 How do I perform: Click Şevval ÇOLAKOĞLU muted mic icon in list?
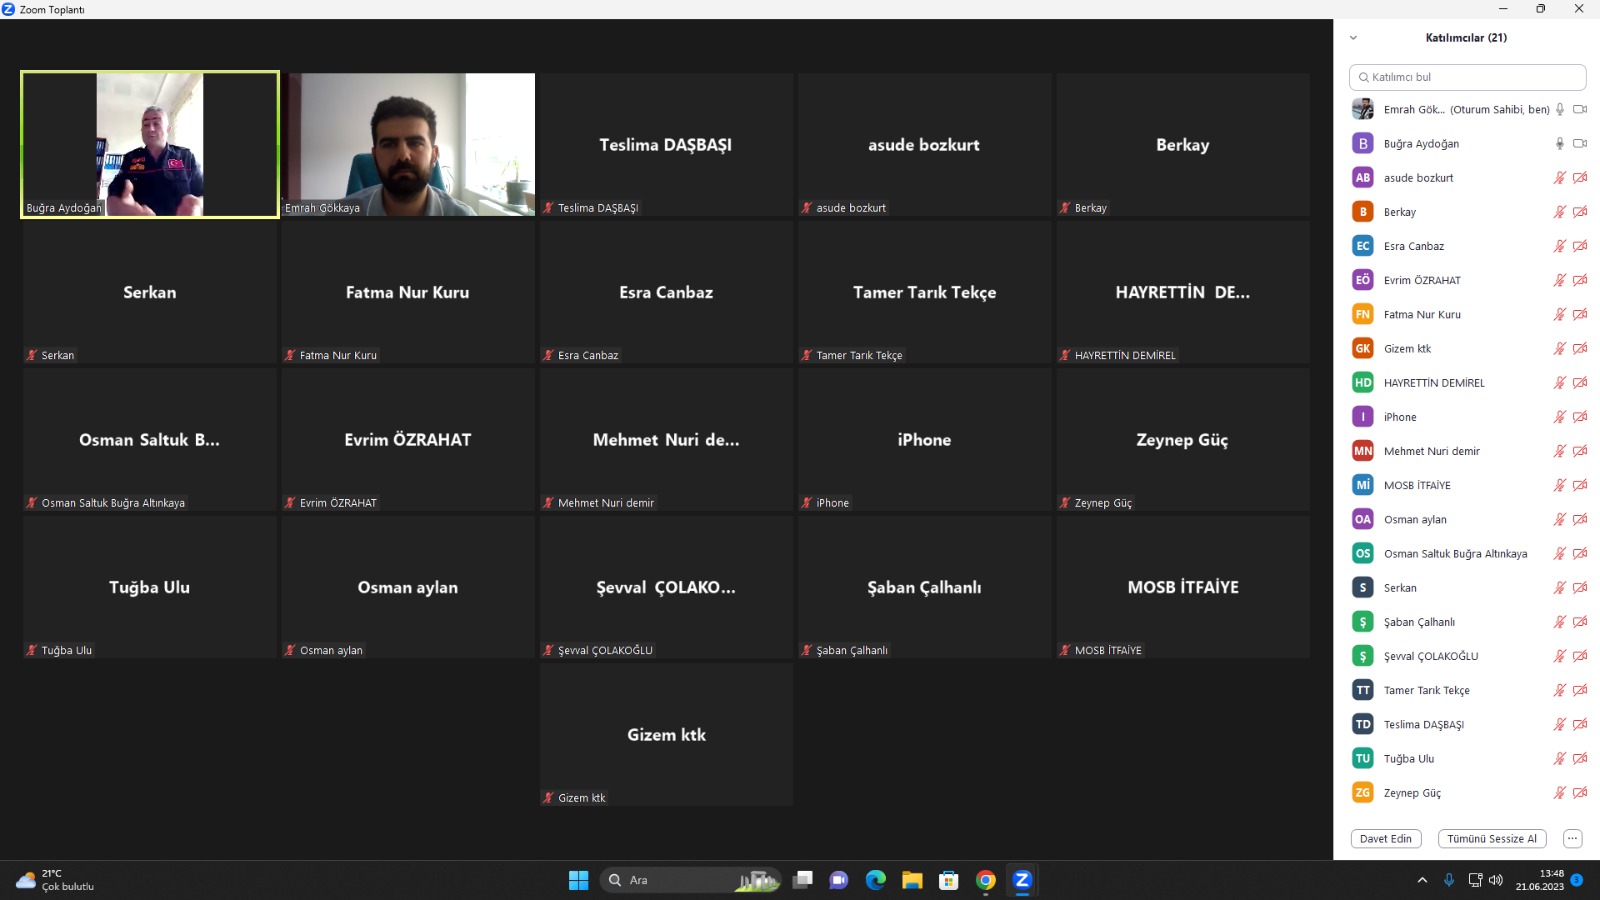pyautogui.click(x=1559, y=656)
